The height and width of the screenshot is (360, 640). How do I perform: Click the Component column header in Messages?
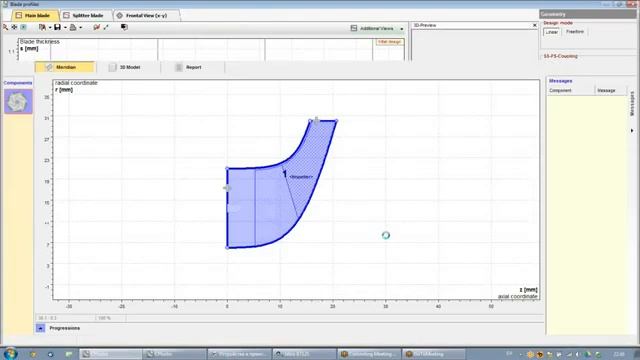coord(570,91)
